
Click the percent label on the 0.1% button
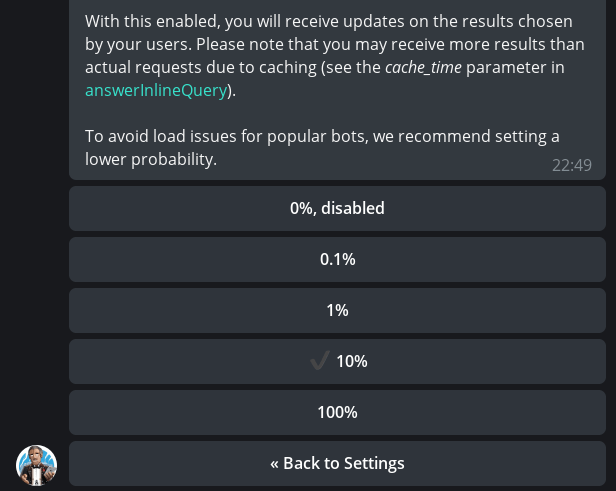[337, 259]
